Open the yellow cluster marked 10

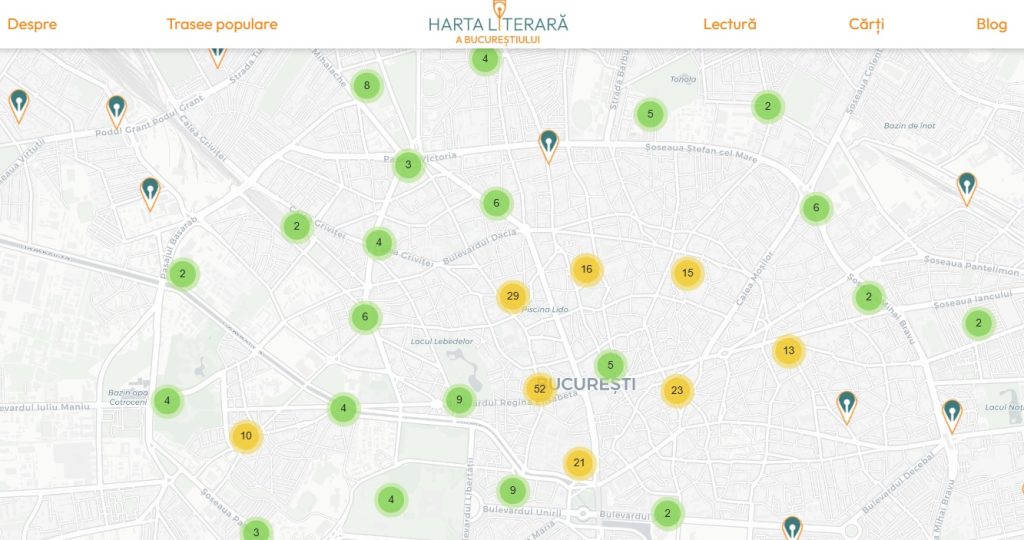pyautogui.click(x=246, y=436)
